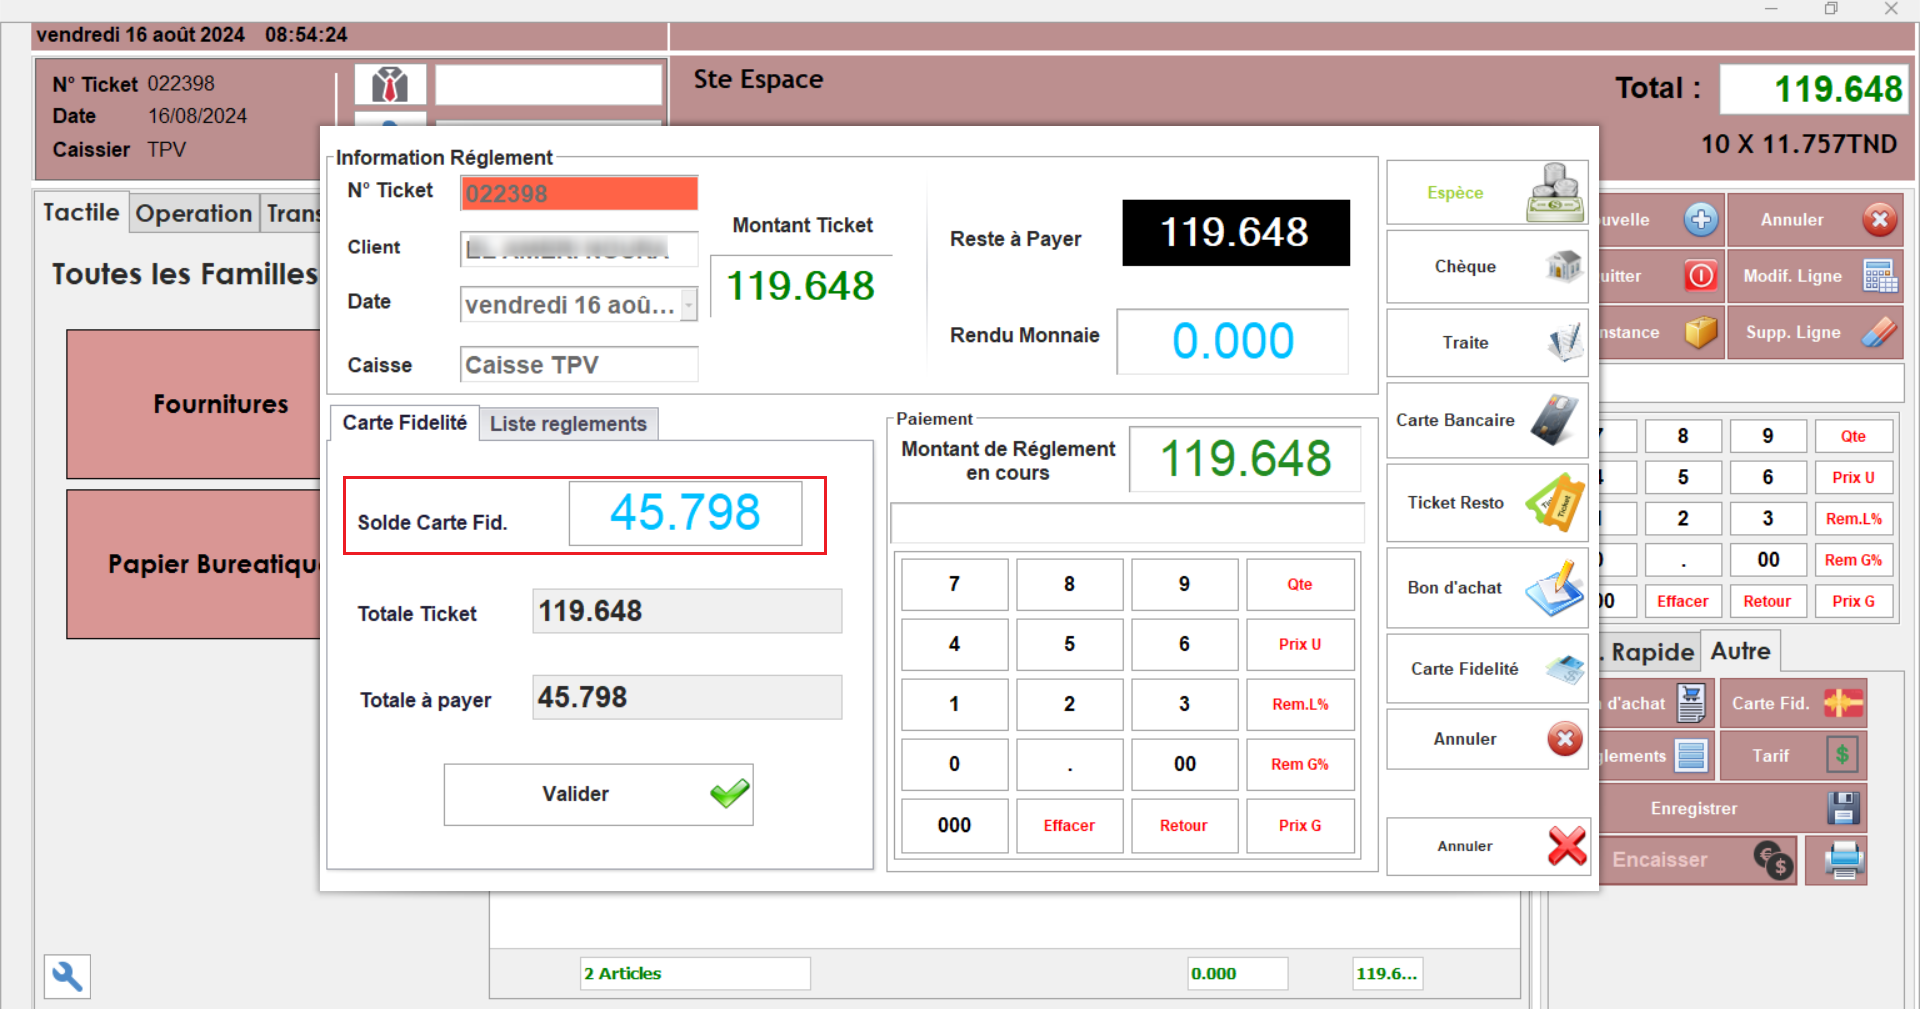Open Papier Bureautique family tile

click(x=195, y=564)
